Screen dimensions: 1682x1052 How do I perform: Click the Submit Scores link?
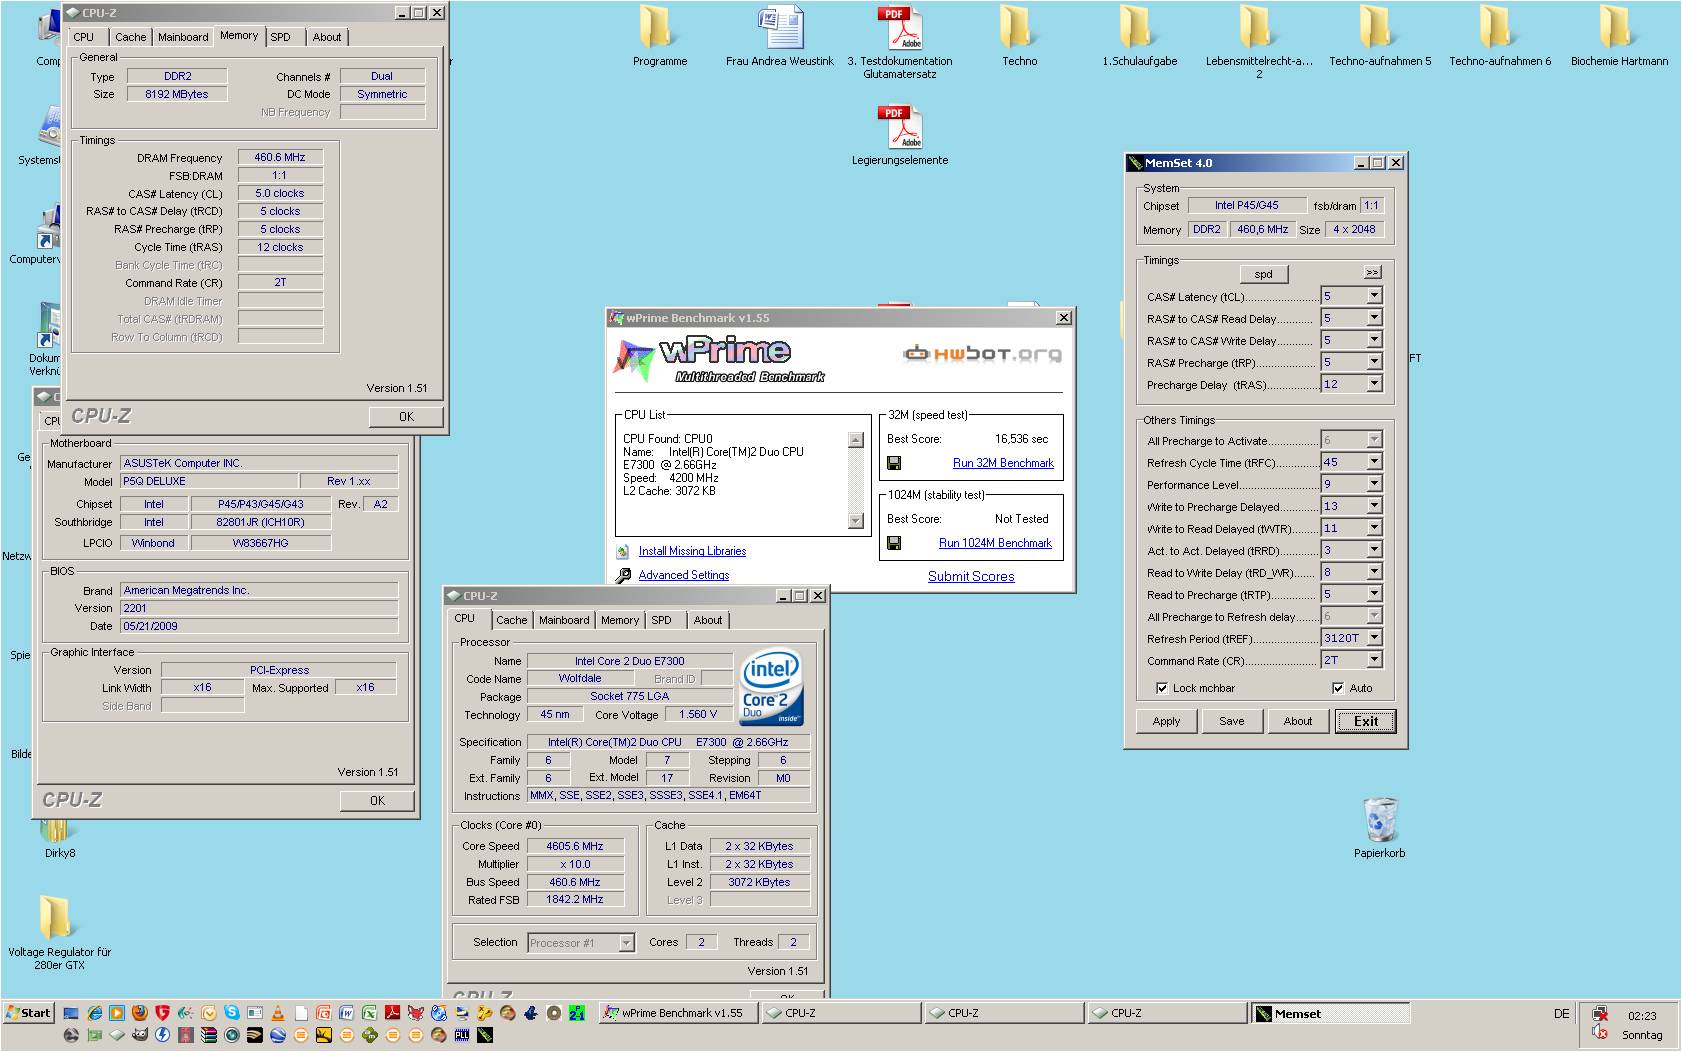point(971,577)
